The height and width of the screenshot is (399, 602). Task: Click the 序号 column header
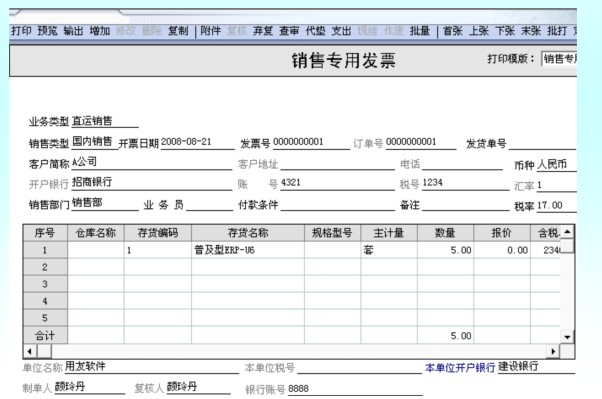45,233
